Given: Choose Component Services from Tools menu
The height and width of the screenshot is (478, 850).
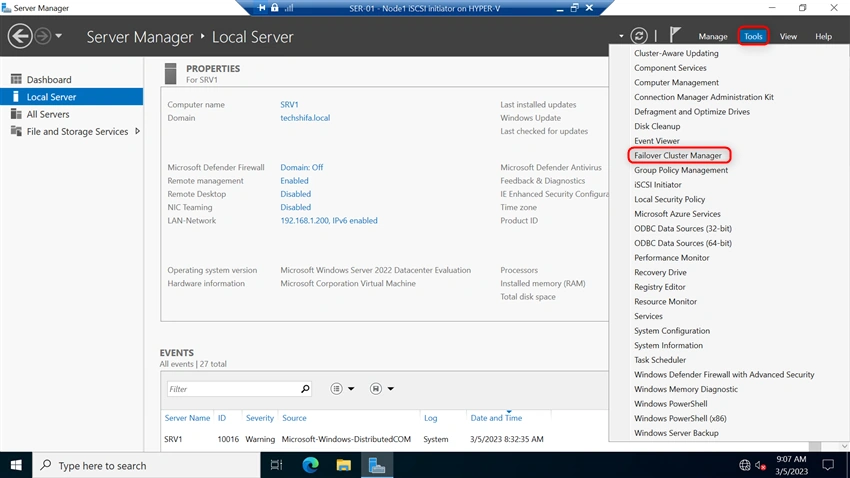Looking at the screenshot, I should pos(670,68).
